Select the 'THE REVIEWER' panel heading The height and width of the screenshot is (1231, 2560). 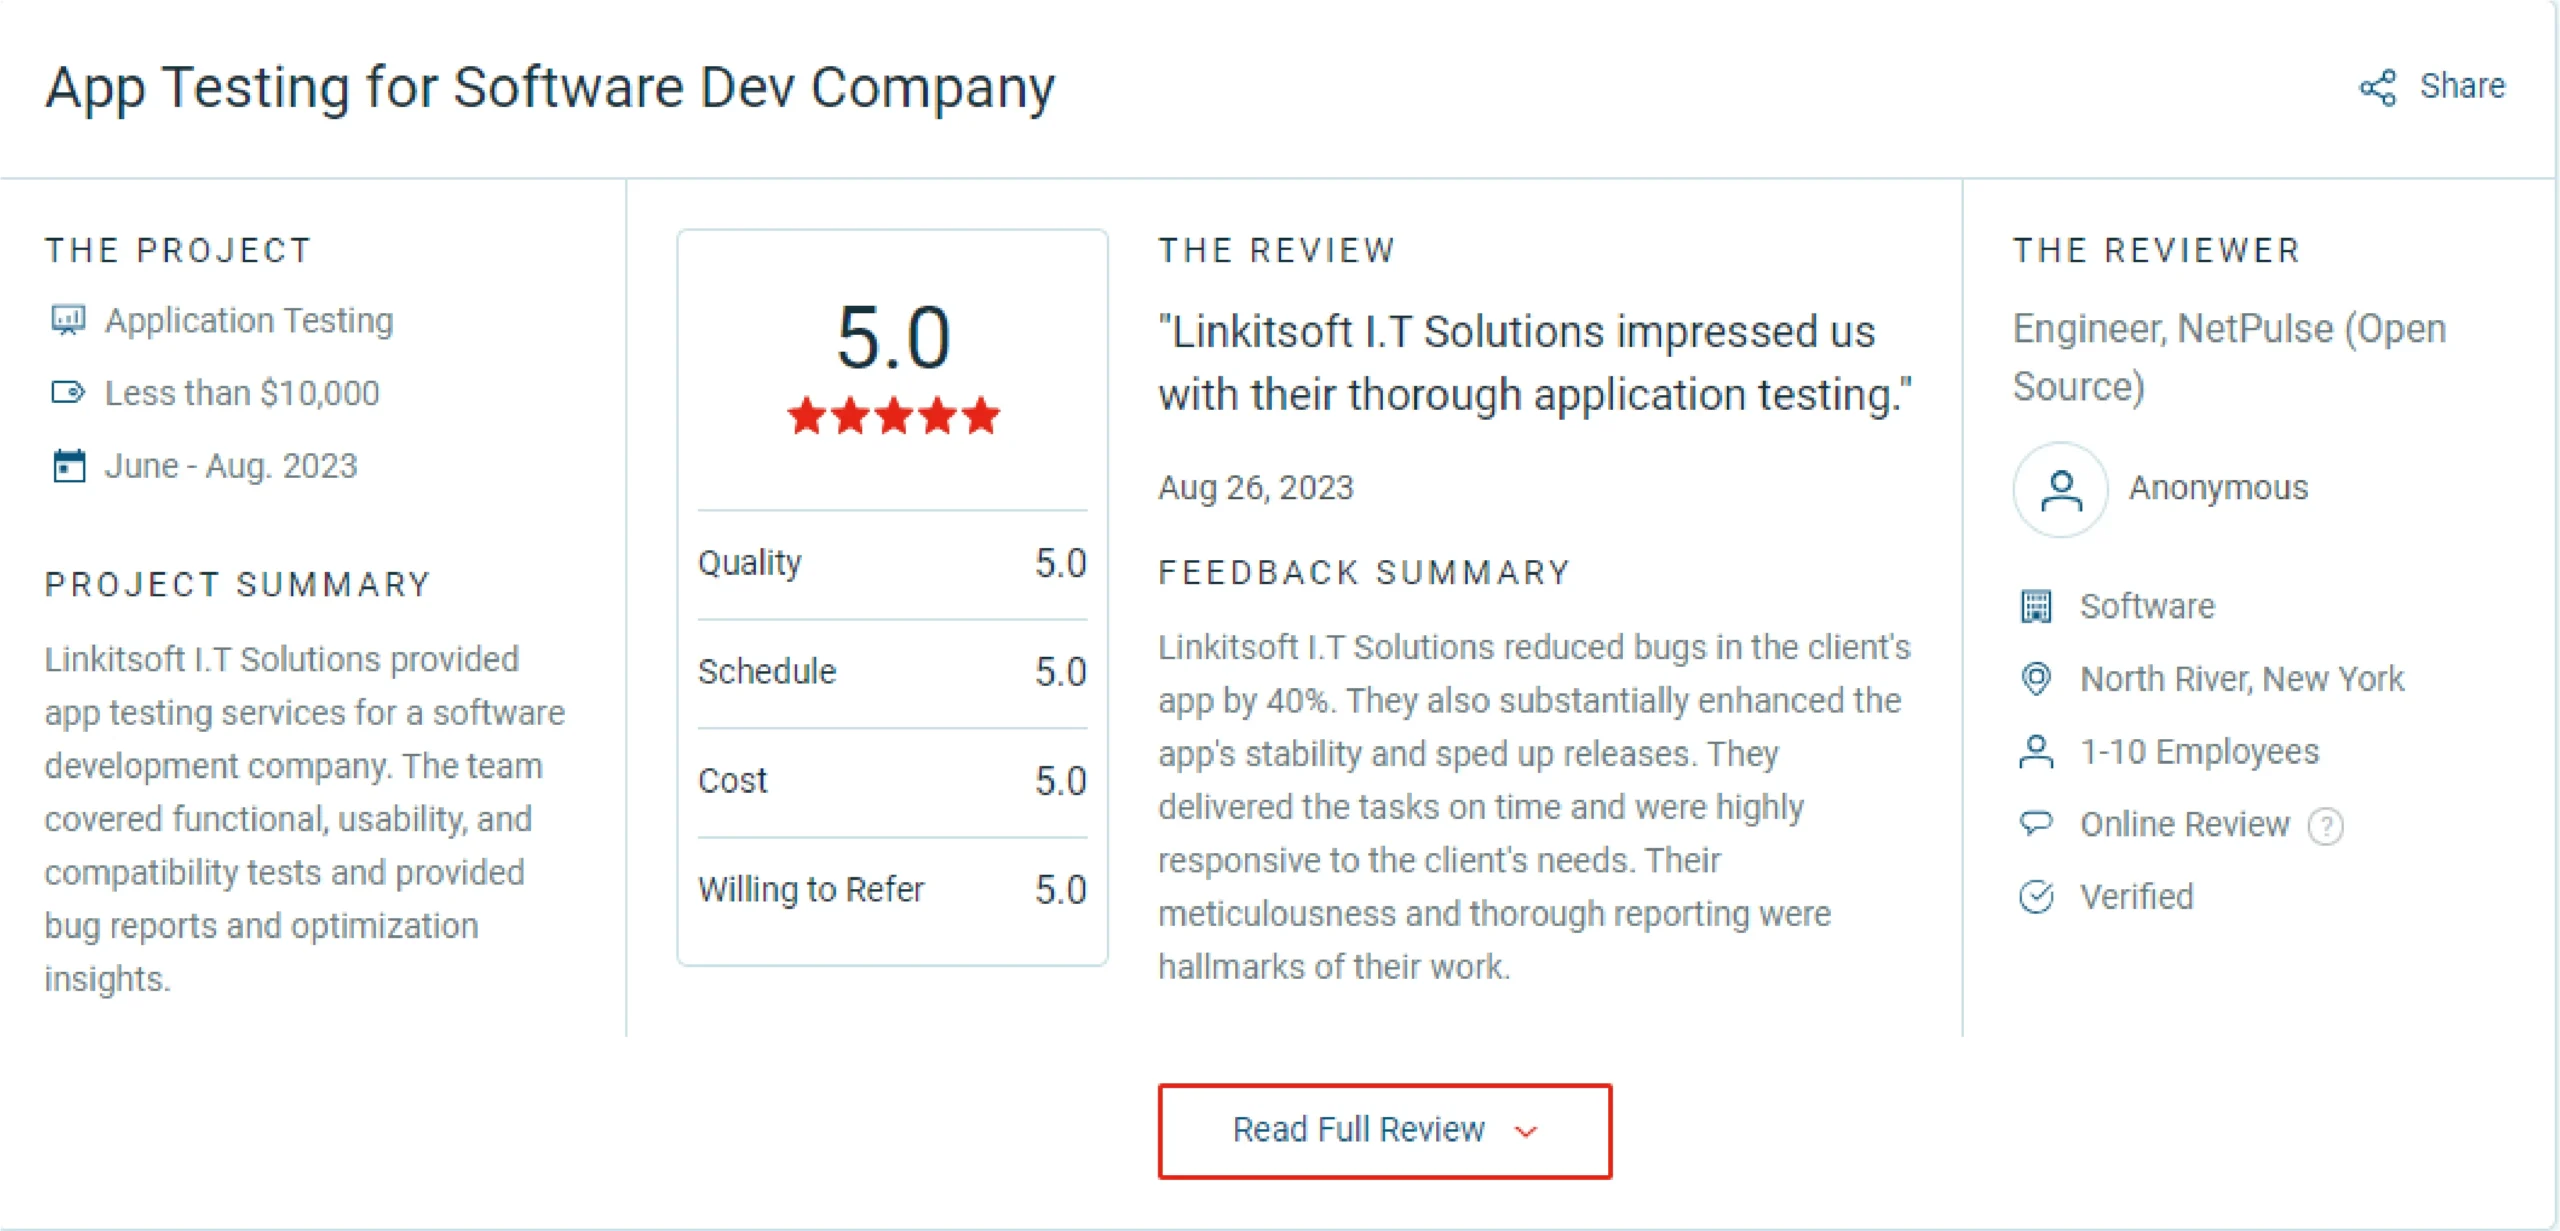[x=2156, y=250]
